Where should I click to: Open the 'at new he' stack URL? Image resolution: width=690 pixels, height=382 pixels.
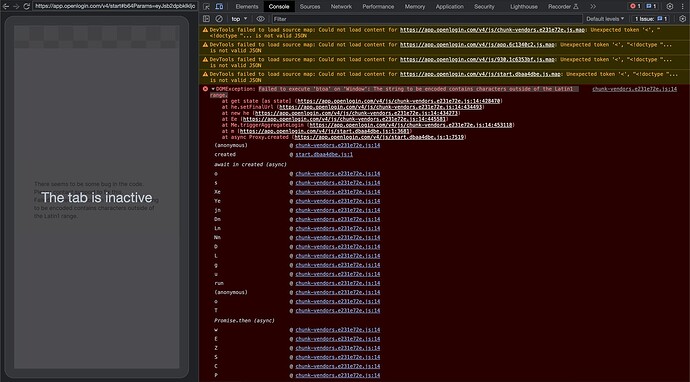pos(356,113)
